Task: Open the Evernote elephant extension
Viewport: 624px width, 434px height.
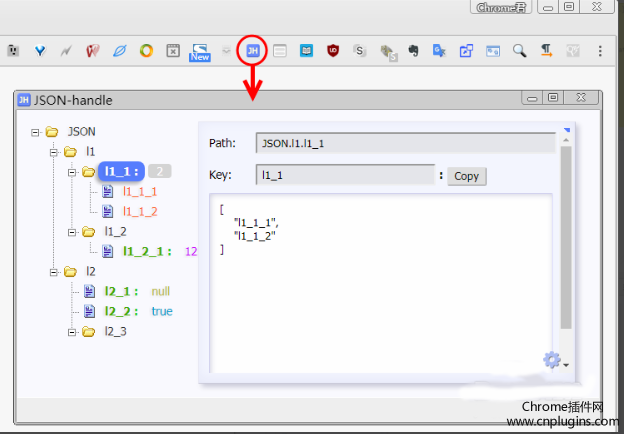Action: 413,51
